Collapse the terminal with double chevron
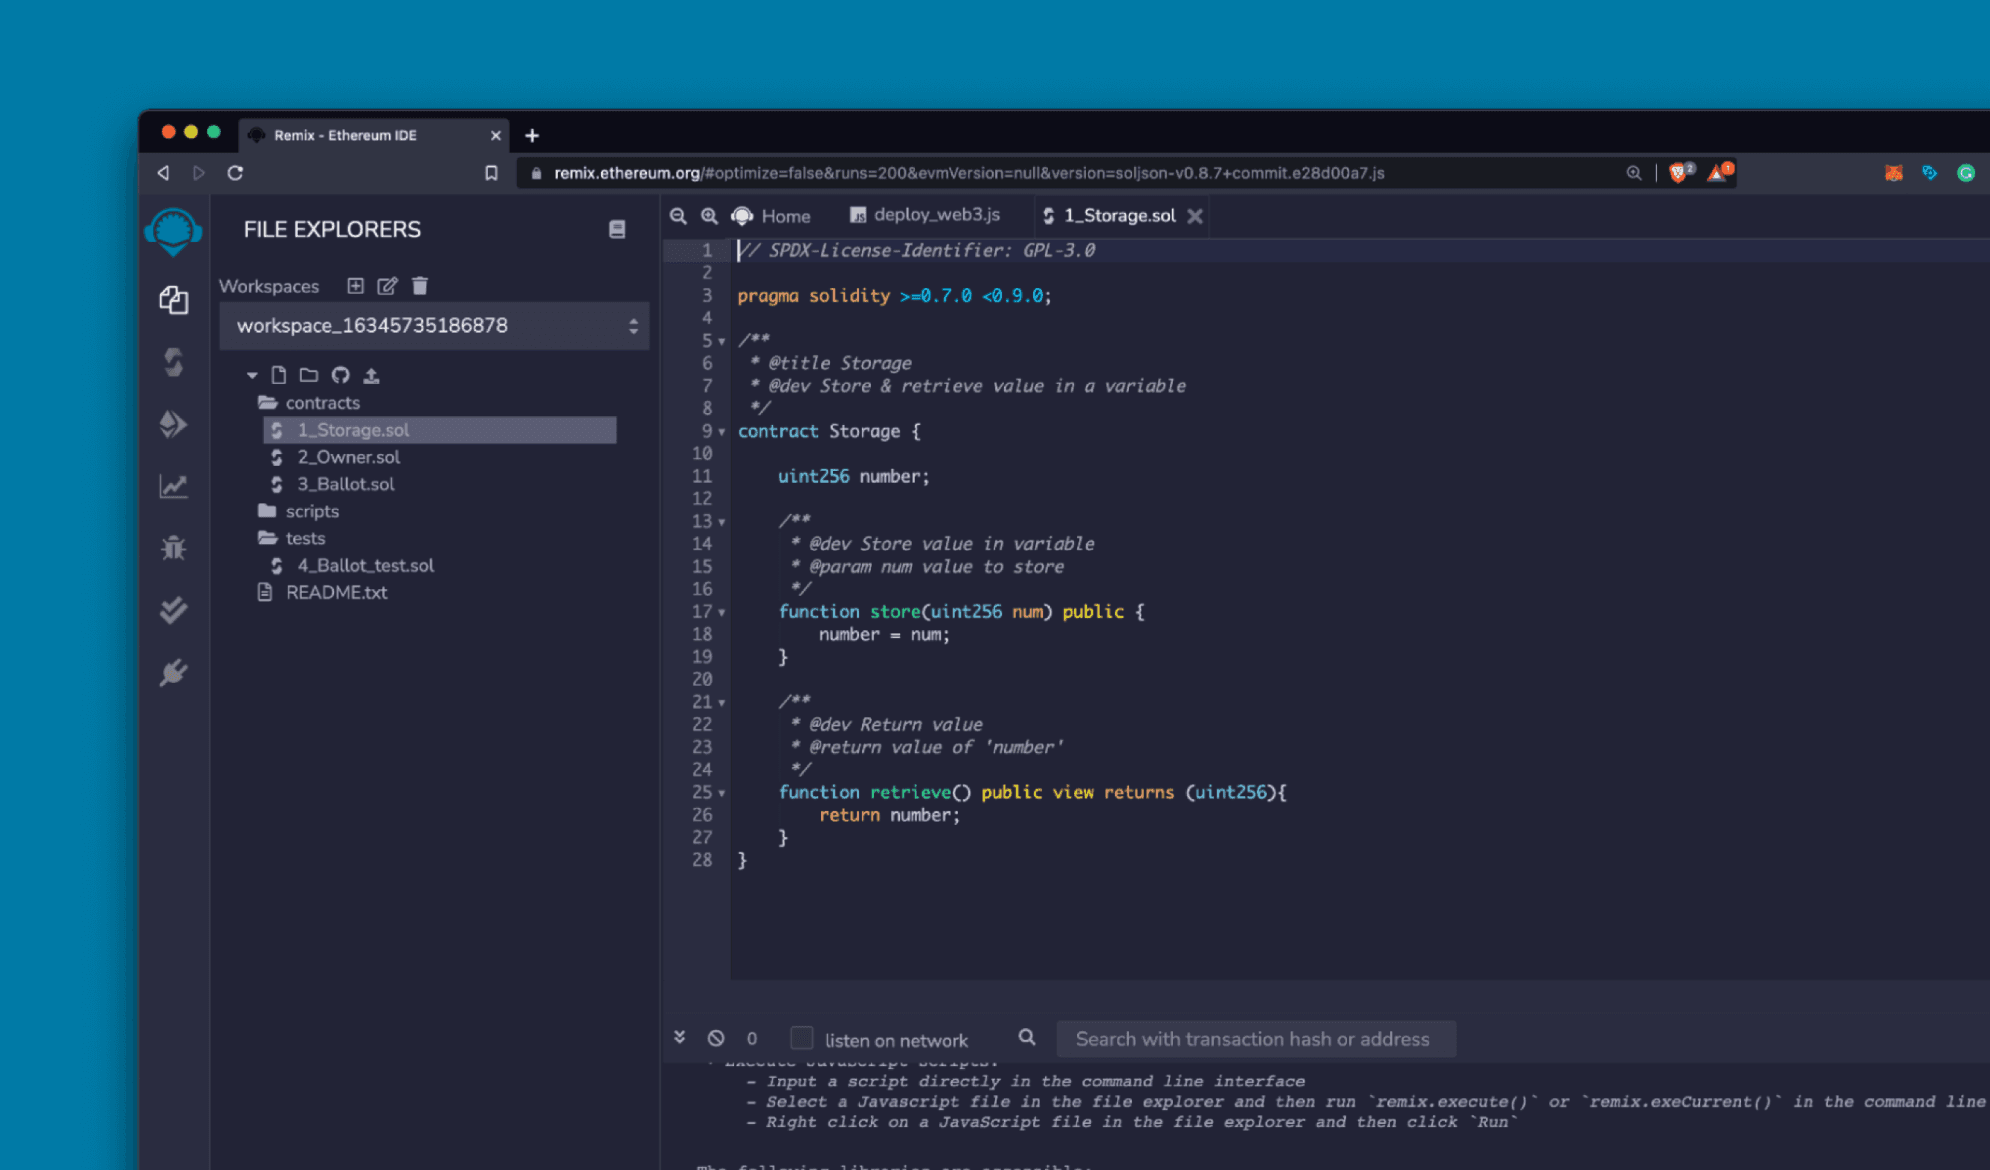This screenshot has height=1170, width=1990. 680,1037
